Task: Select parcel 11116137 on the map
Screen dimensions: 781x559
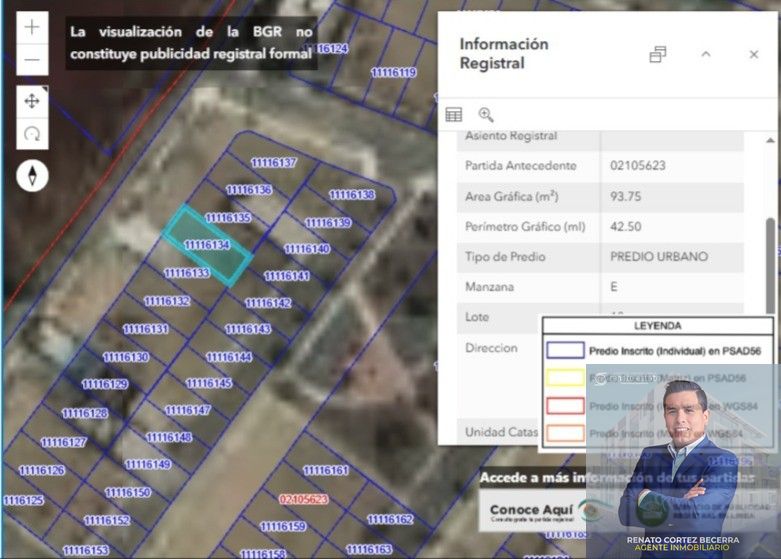Action: (273, 162)
